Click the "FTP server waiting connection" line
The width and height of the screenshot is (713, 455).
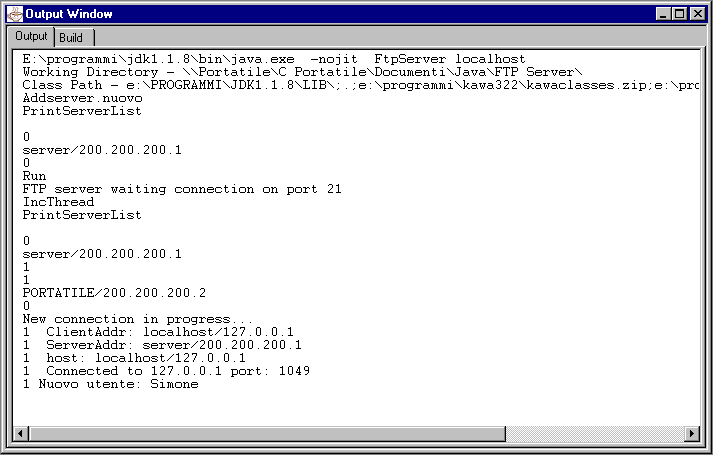(182, 189)
